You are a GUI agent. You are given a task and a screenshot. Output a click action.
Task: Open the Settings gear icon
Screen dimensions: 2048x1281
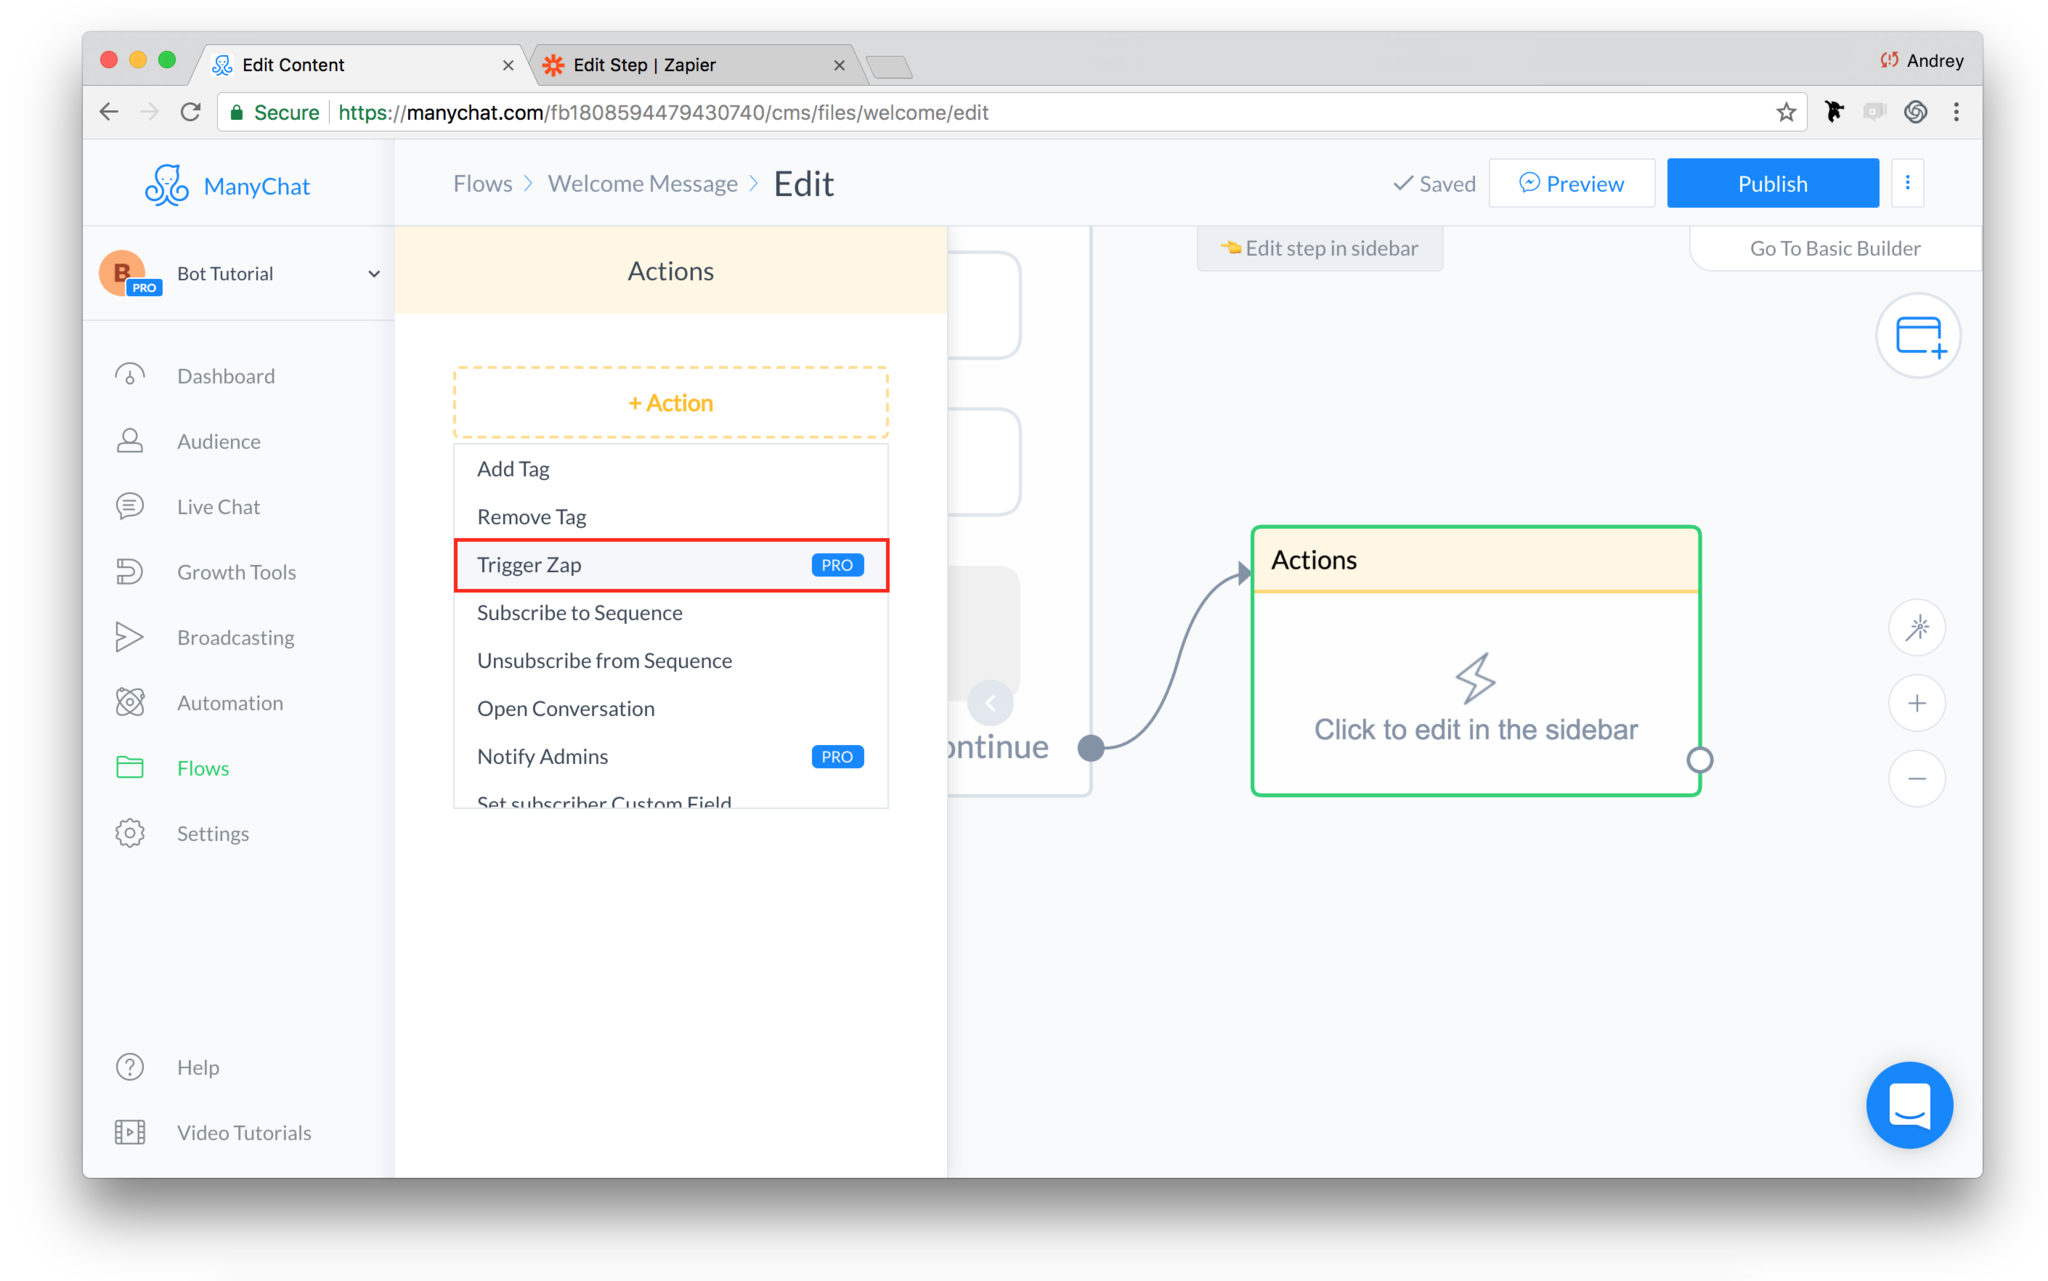tap(130, 833)
